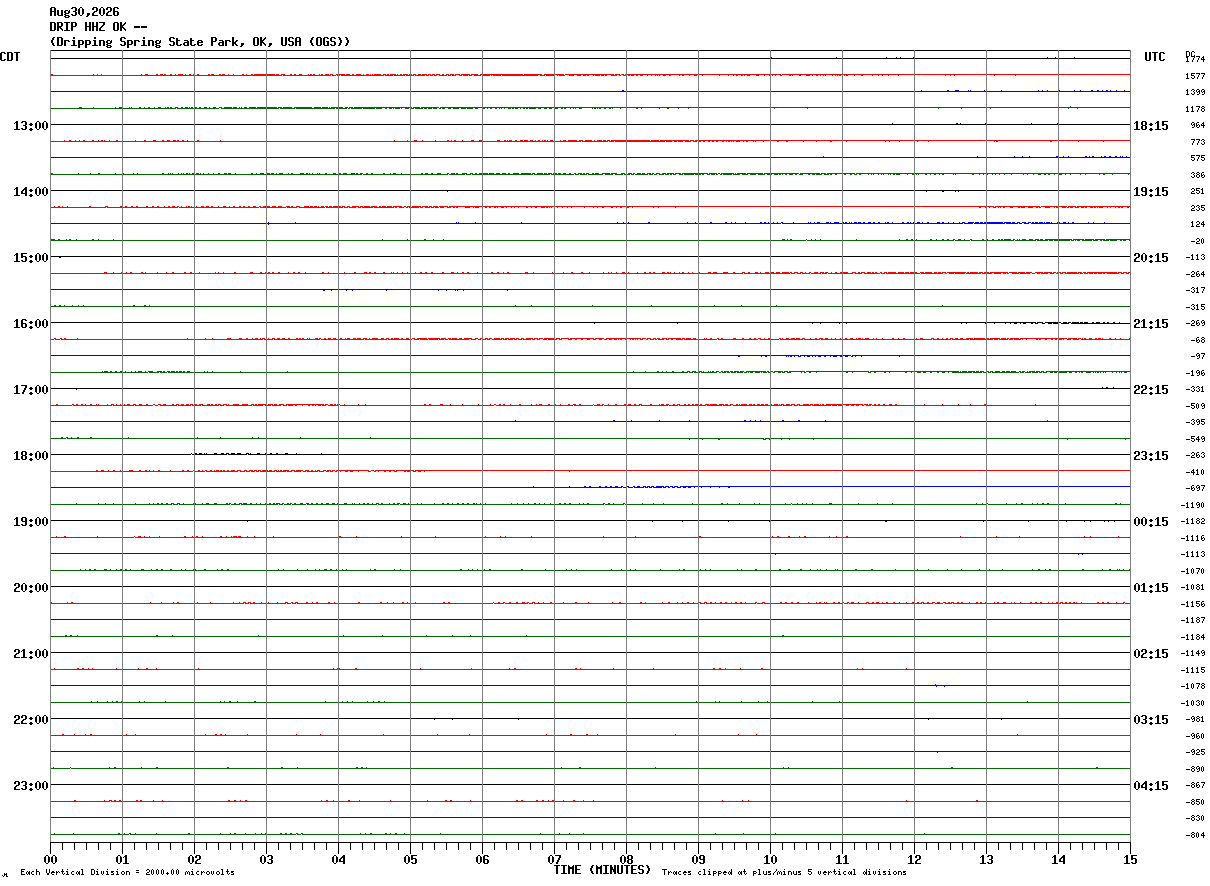Click the Each Vertical Division scale note
Viewport: 1210px width, 886px height.
point(127,873)
